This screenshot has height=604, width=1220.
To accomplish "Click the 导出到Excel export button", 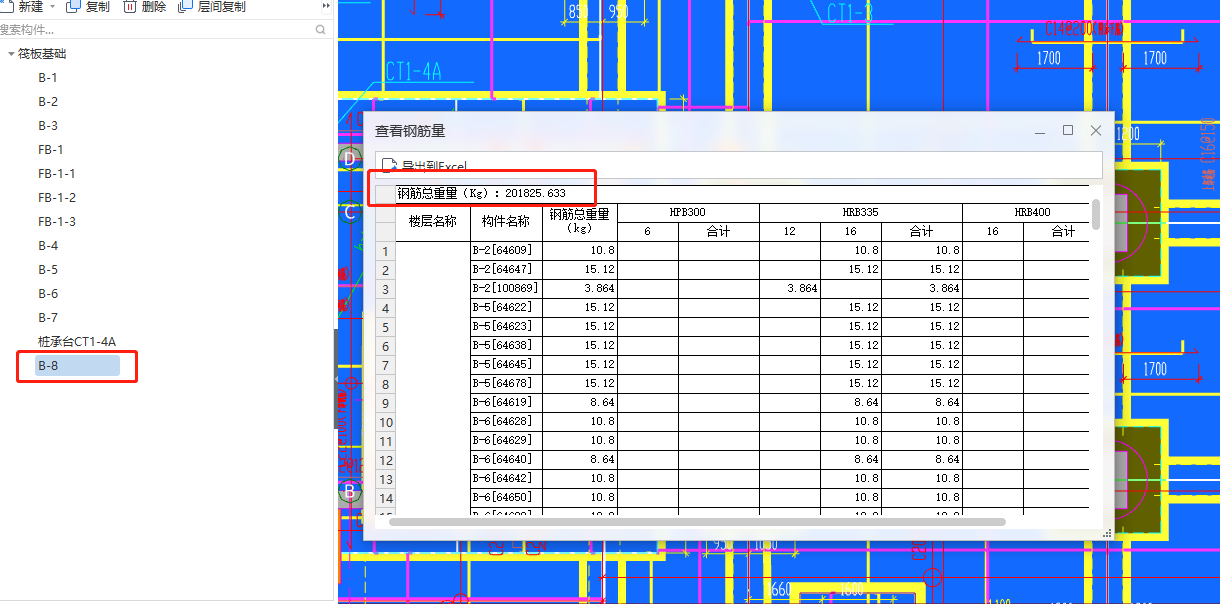I will click(425, 166).
